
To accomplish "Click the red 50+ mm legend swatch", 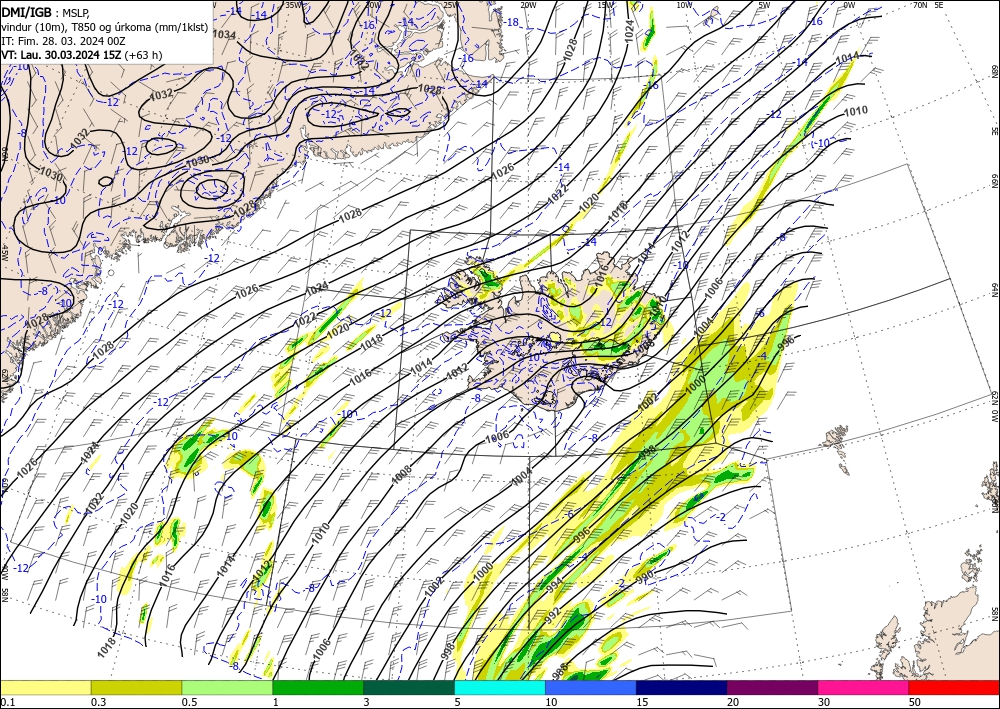I will point(954,687).
